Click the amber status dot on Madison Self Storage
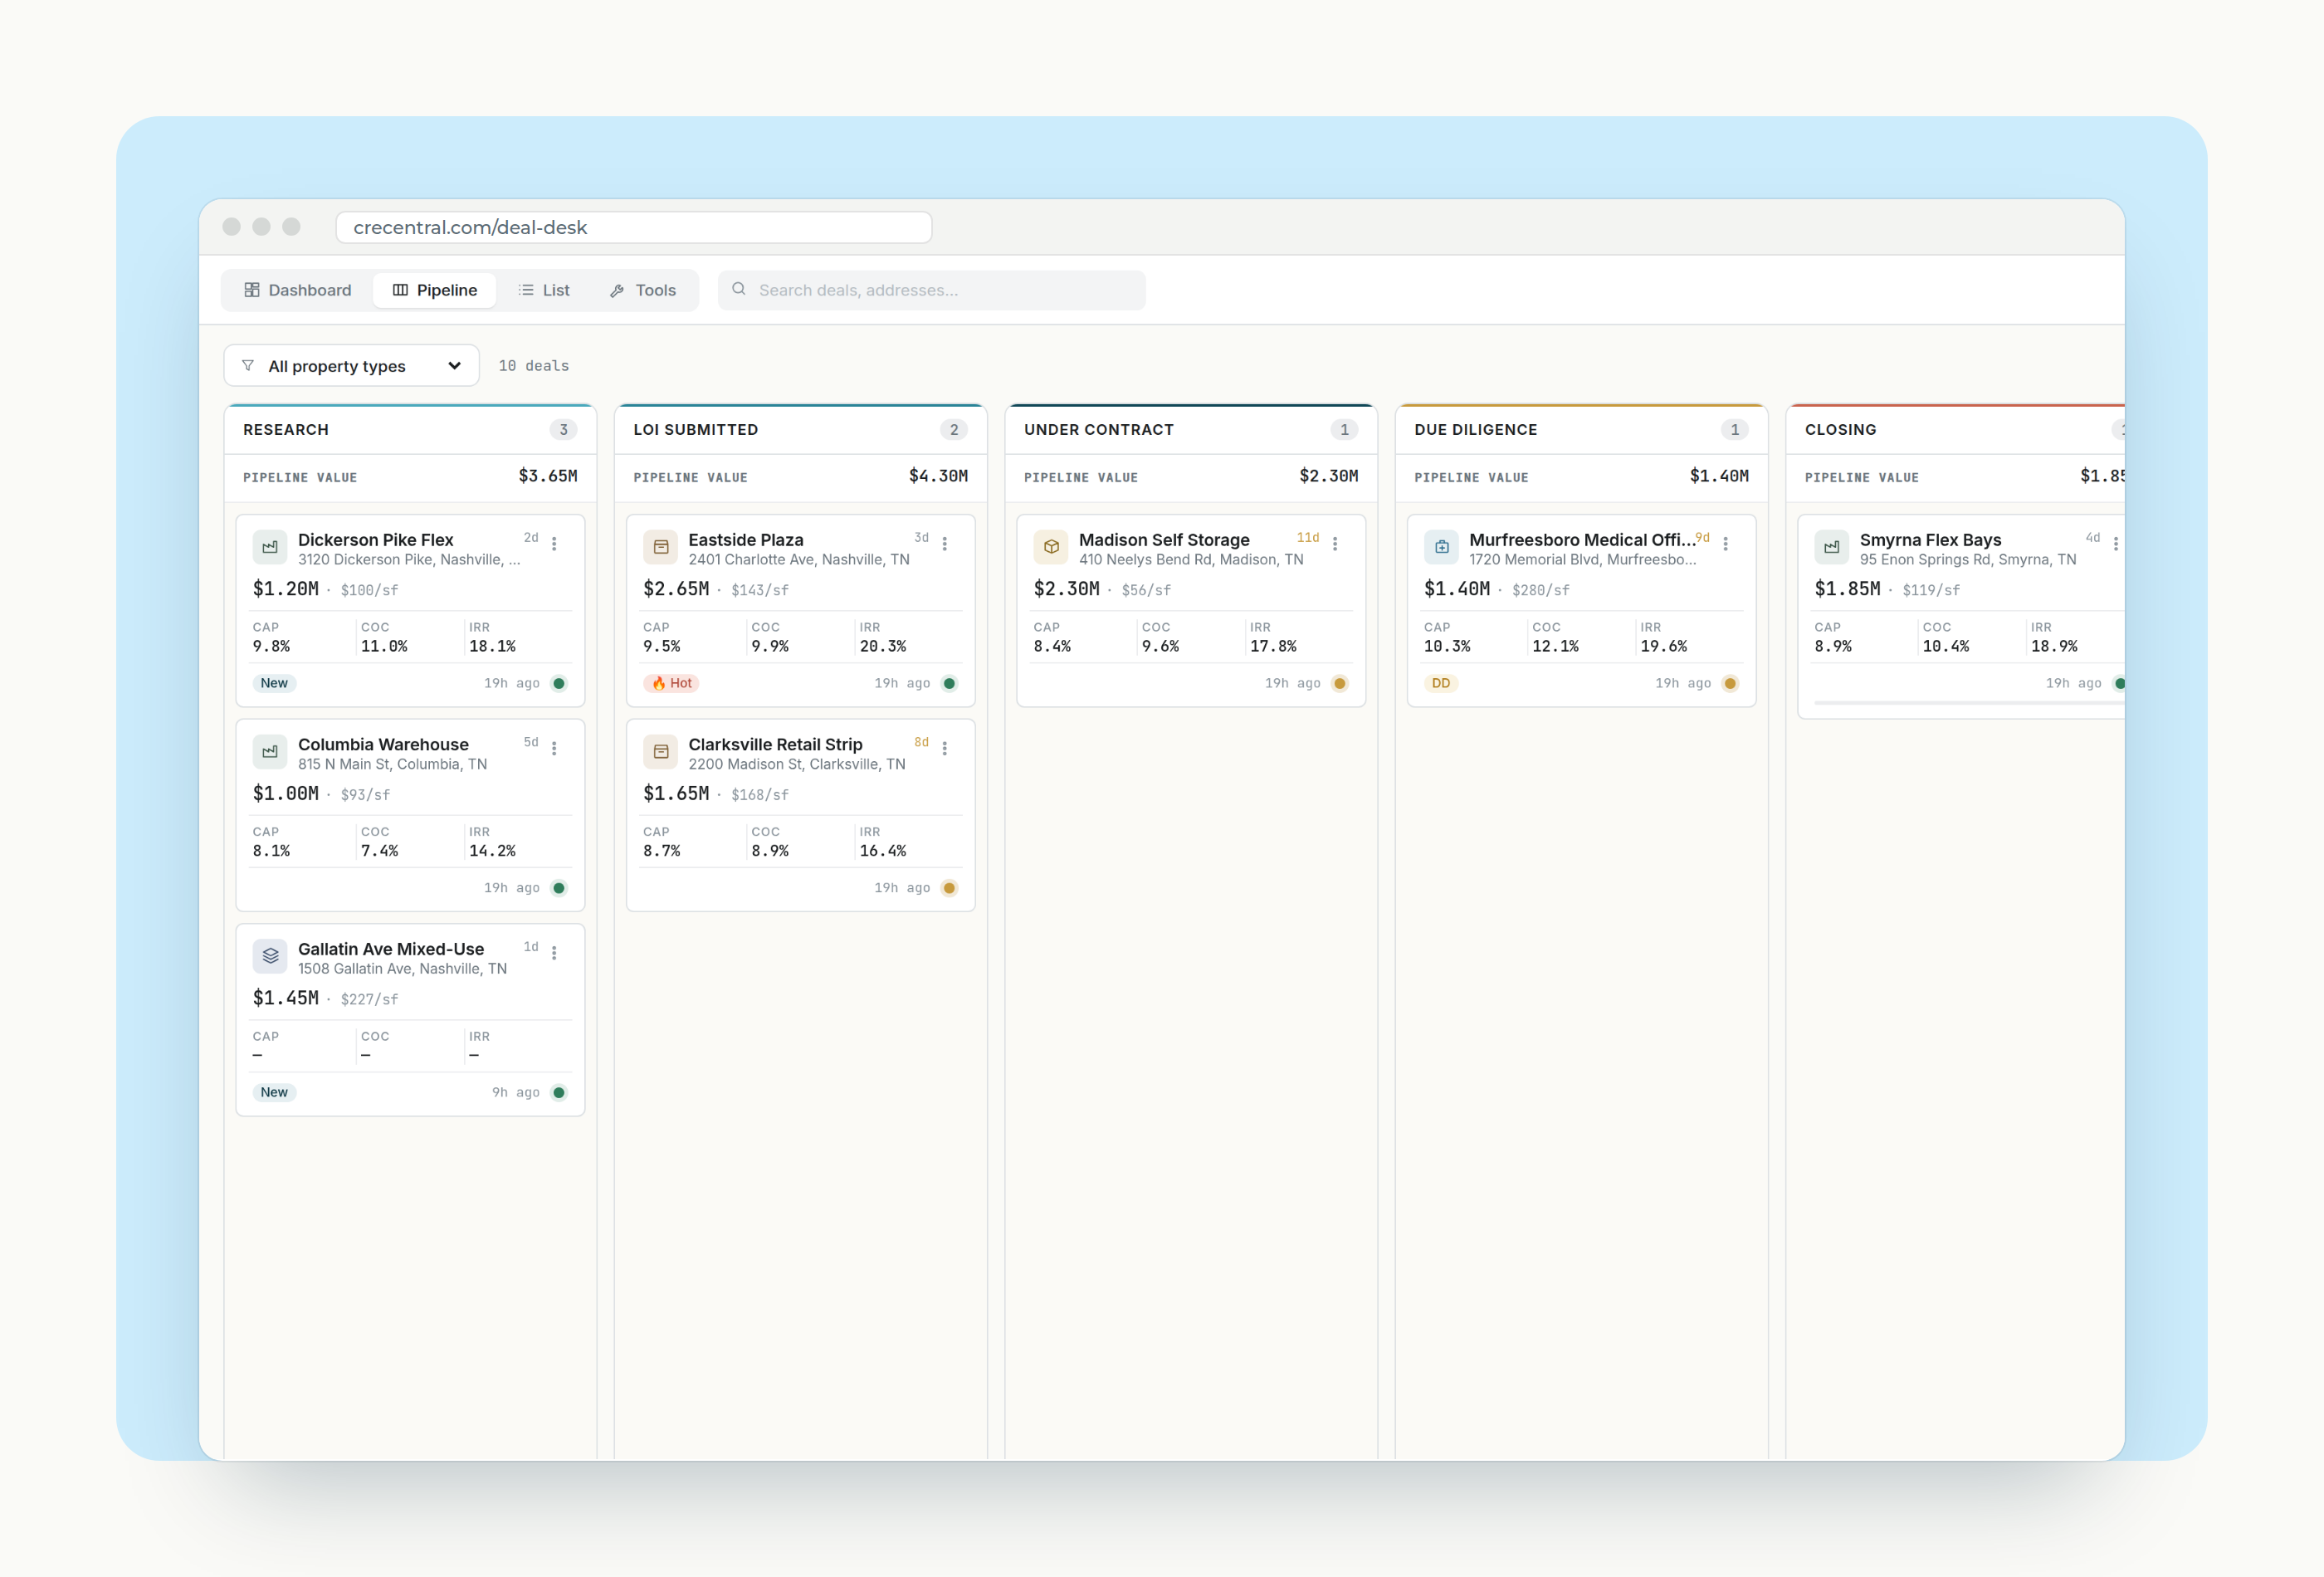This screenshot has height=1577, width=2324. [x=1340, y=683]
